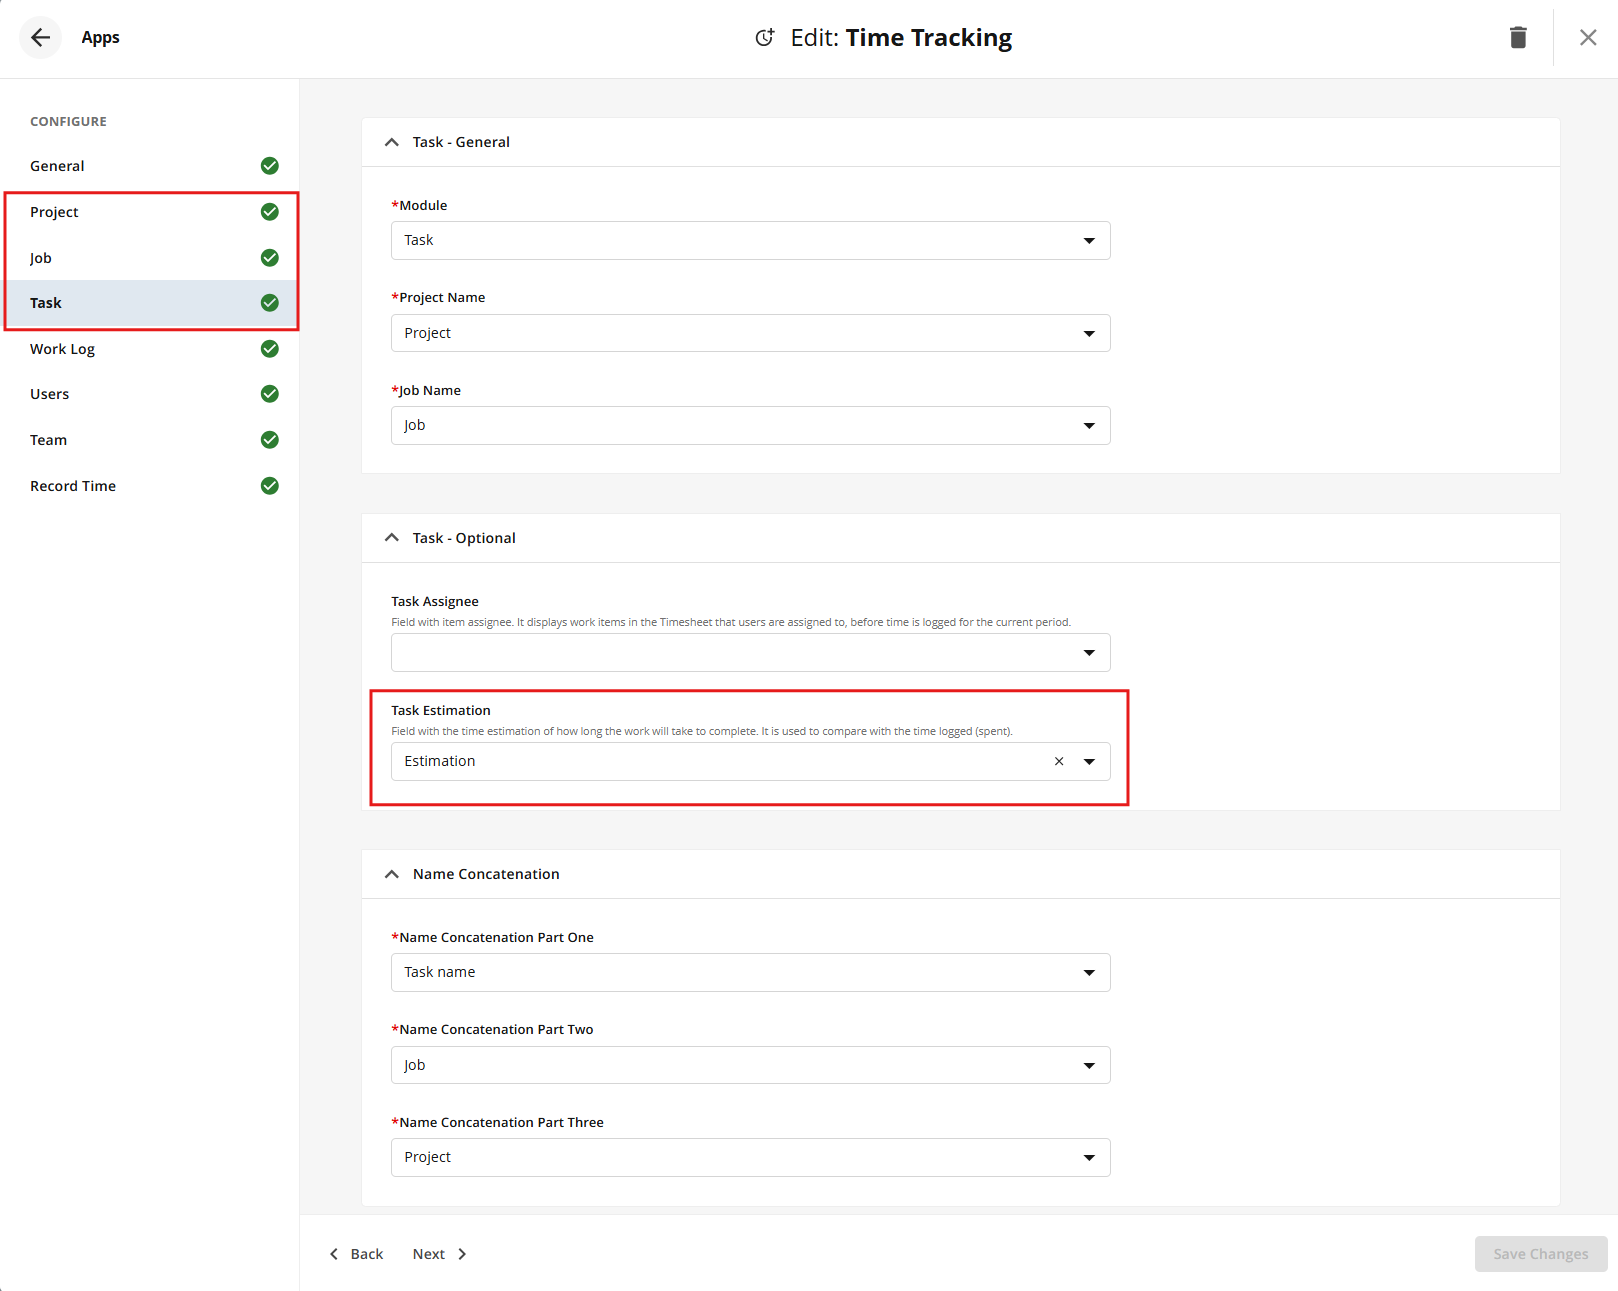Go to the Record Time section
1618x1291 pixels.
coord(150,486)
